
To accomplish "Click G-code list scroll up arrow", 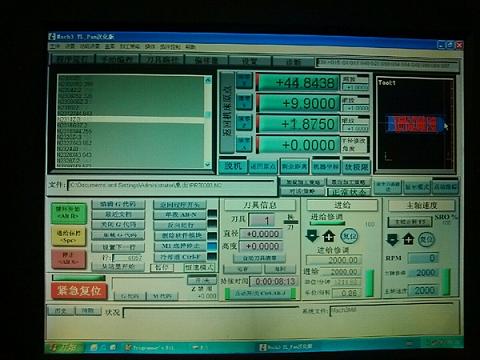I will 208,80.
